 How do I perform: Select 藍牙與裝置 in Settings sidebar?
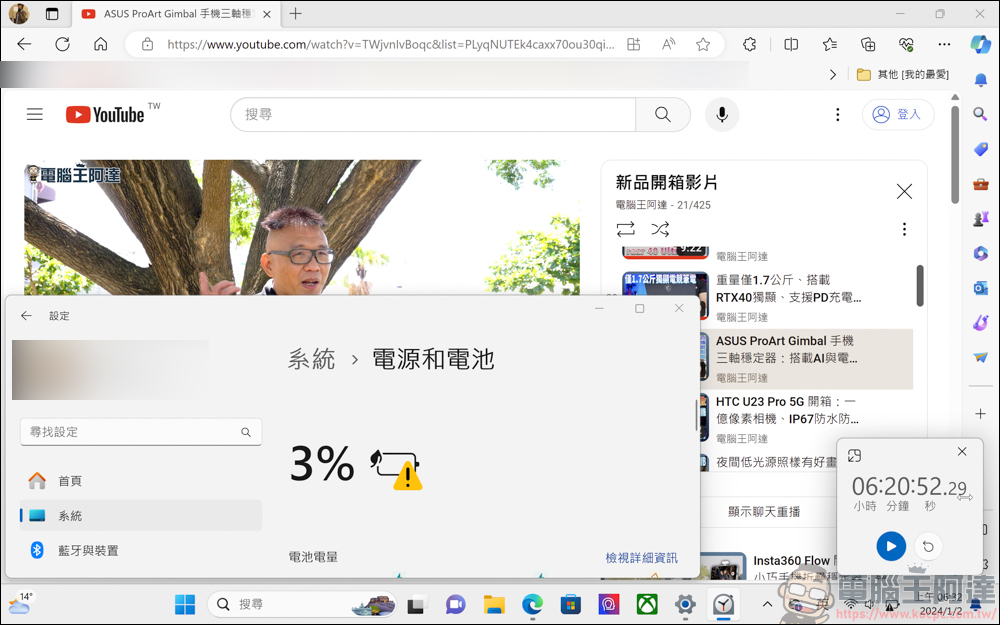88,550
